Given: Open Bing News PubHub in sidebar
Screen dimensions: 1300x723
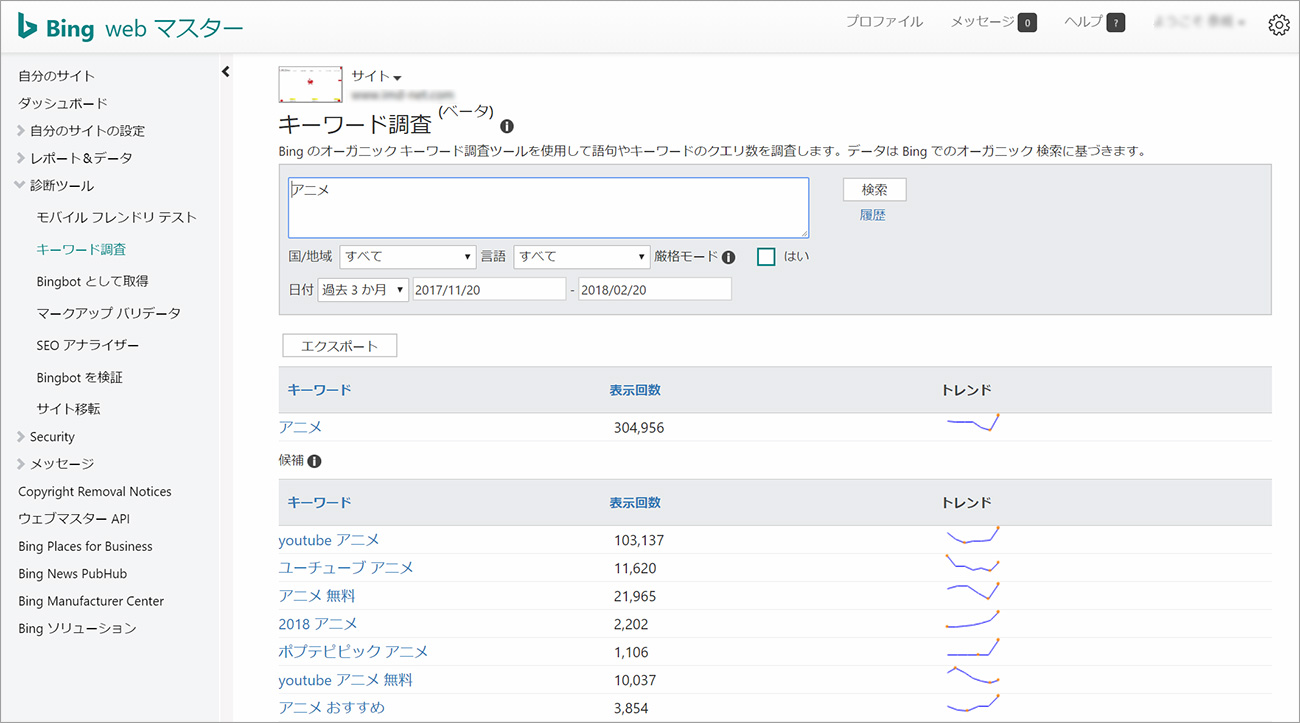Looking at the screenshot, I should pyautogui.click(x=73, y=574).
